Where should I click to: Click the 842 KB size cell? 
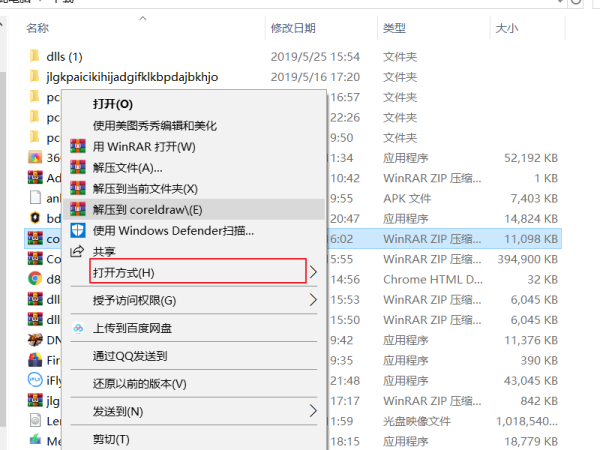(539, 401)
